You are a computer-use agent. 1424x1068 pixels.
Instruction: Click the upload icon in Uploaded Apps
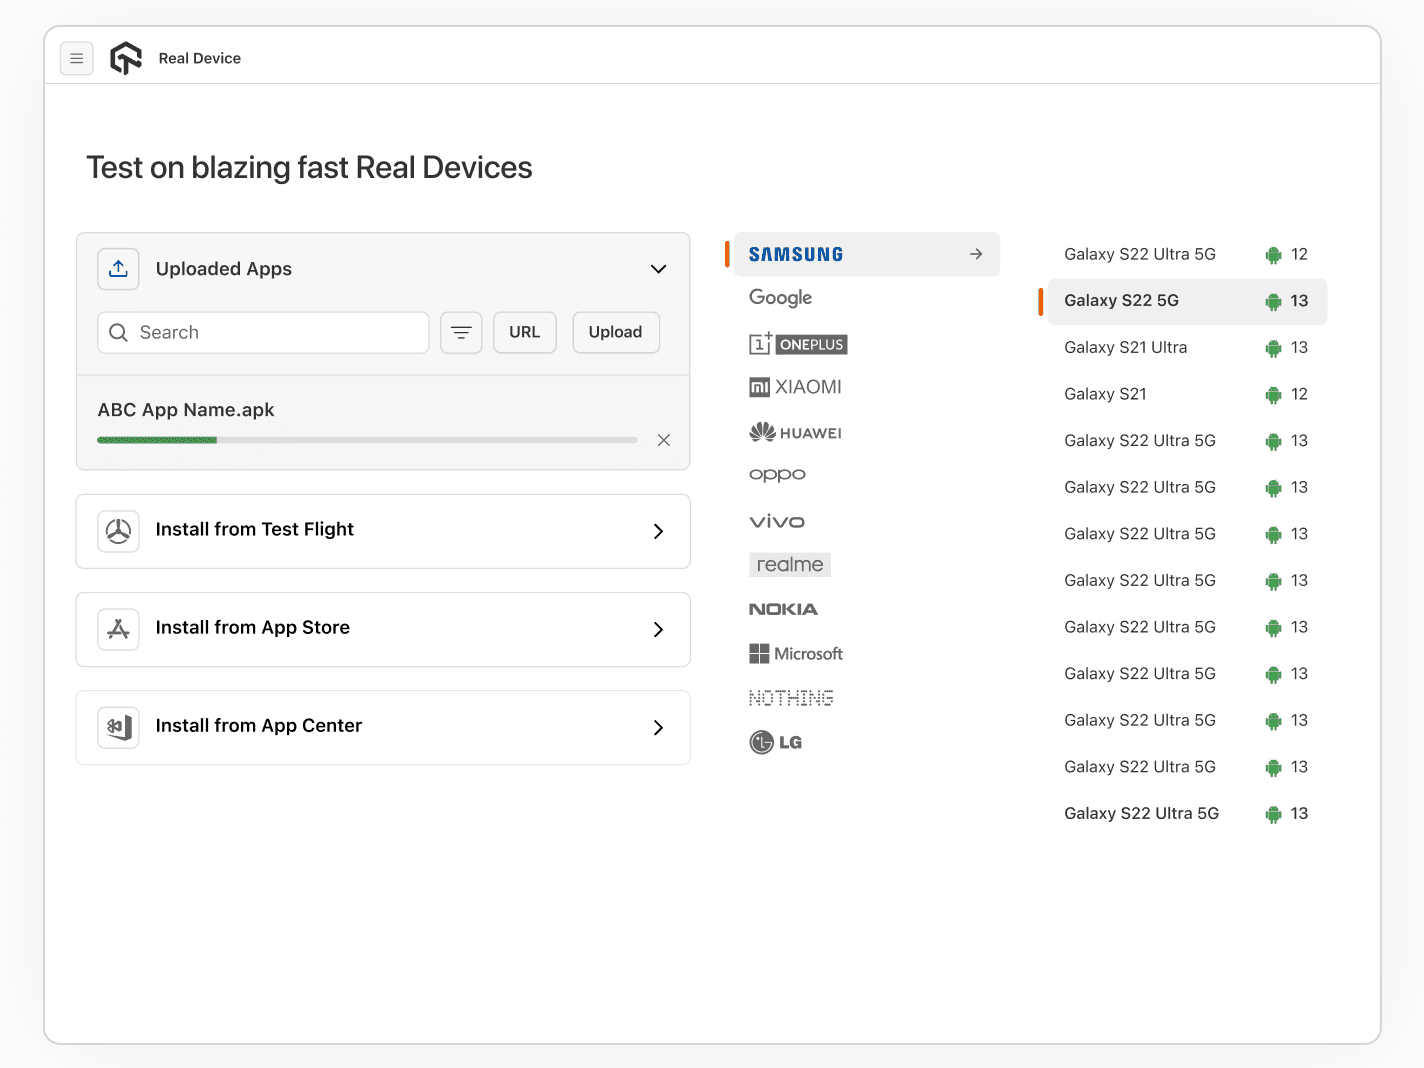118,269
